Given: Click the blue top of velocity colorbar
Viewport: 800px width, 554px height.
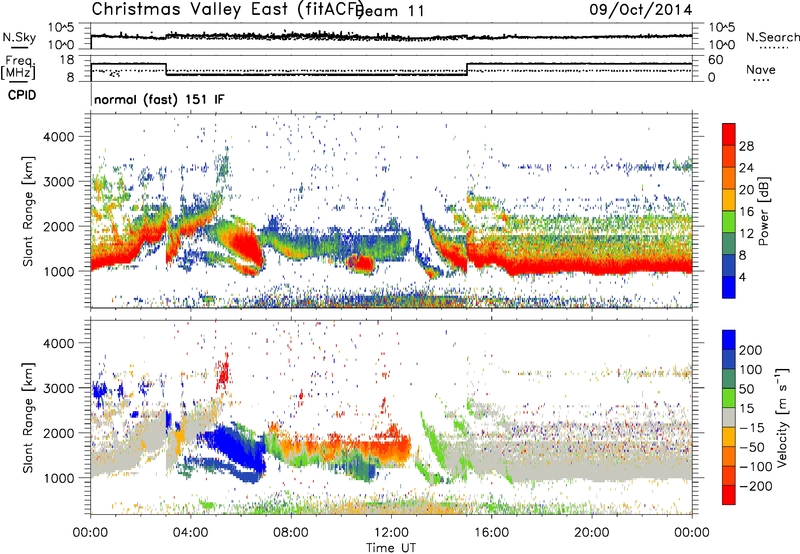Looking at the screenshot, I should coord(729,340).
